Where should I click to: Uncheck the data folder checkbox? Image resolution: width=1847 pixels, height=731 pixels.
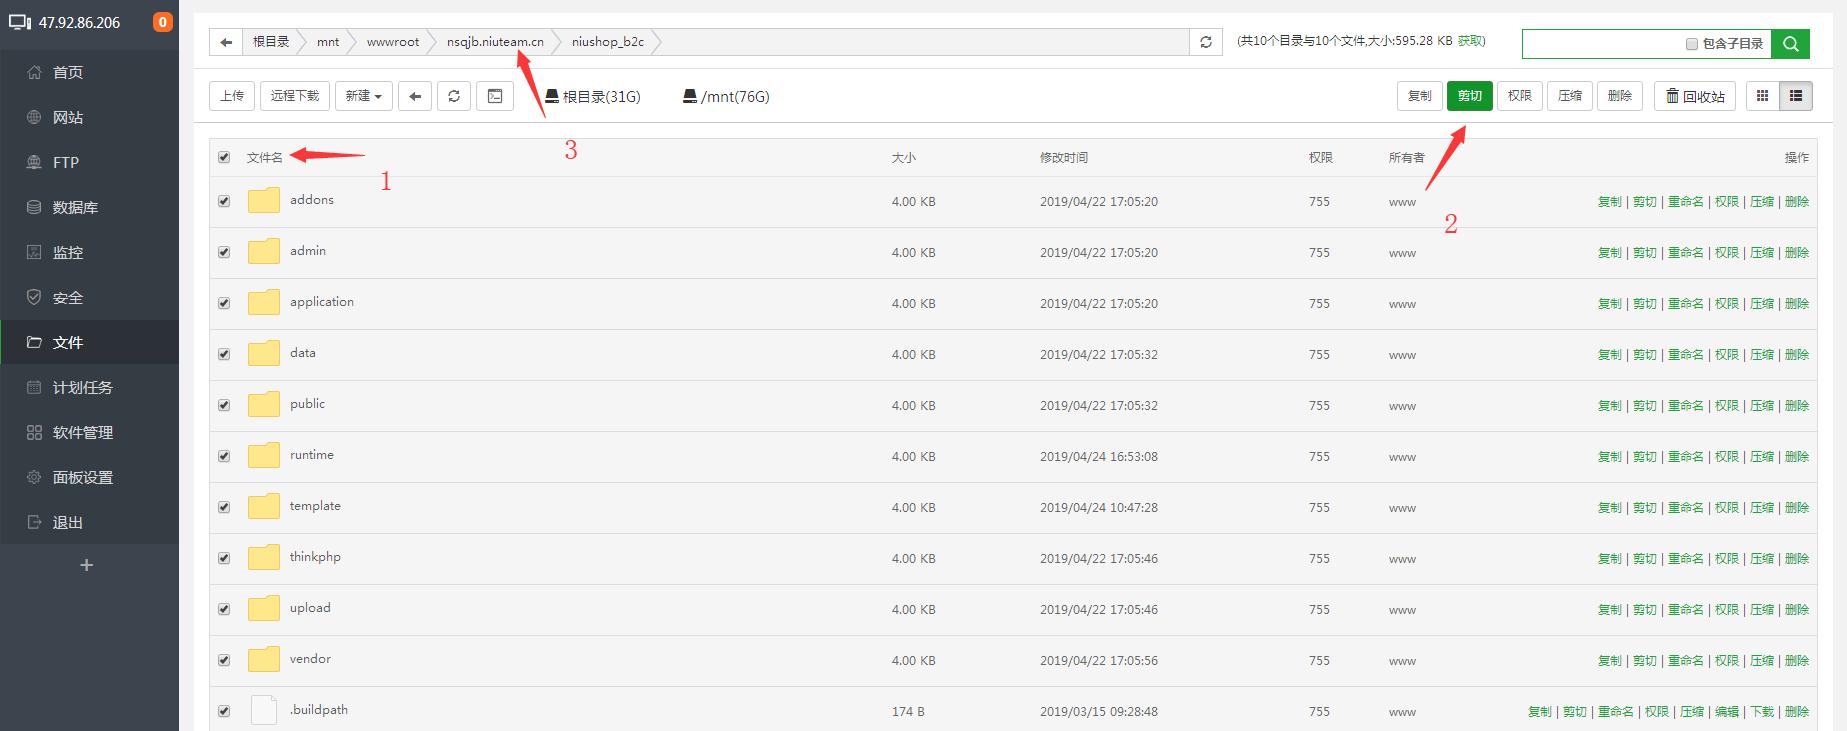tap(224, 354)
